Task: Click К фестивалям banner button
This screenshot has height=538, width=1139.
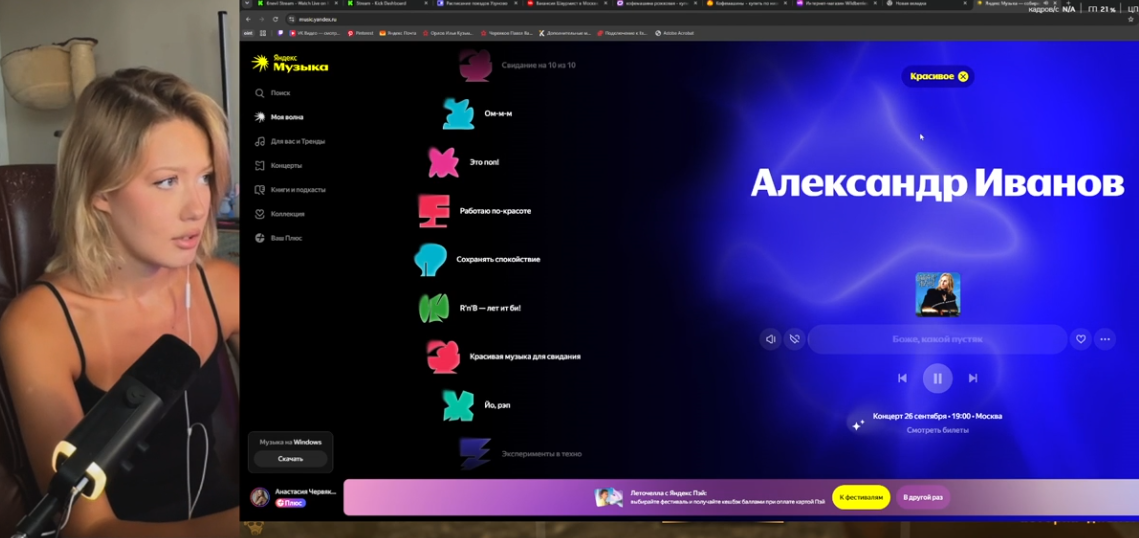Action: coord(861,497)
